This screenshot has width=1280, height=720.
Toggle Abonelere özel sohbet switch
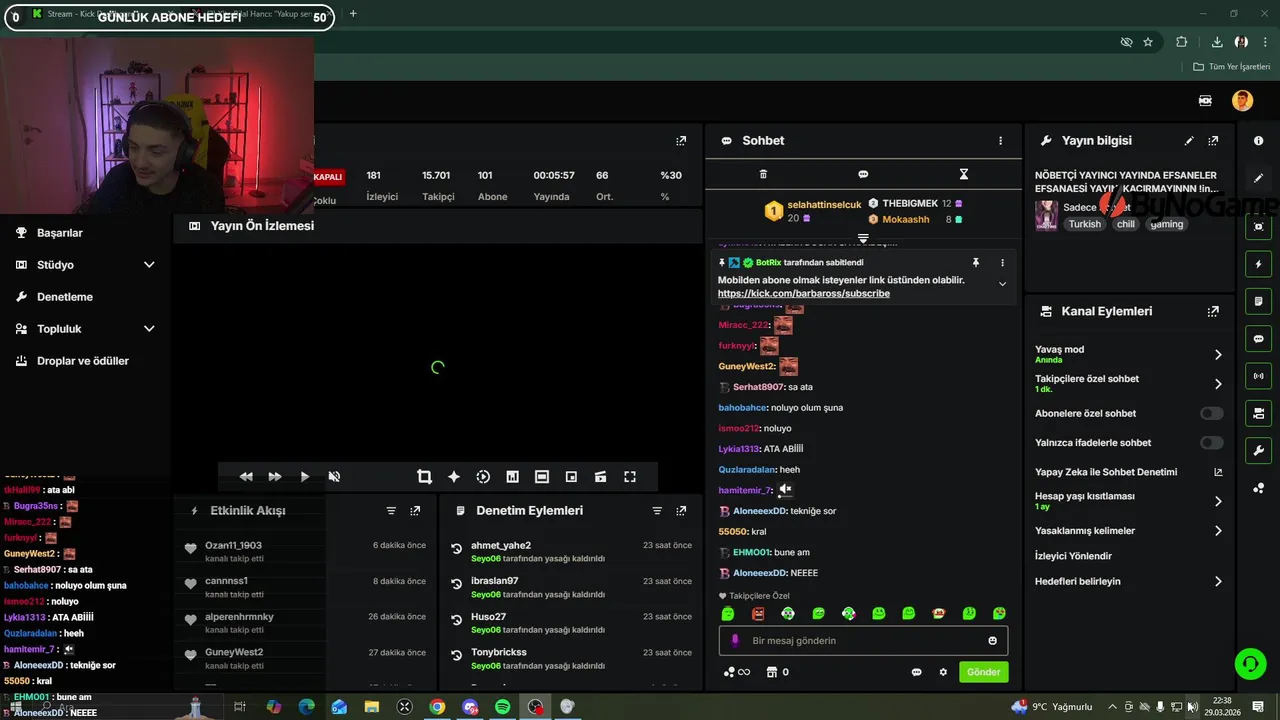coord(1211,413)
